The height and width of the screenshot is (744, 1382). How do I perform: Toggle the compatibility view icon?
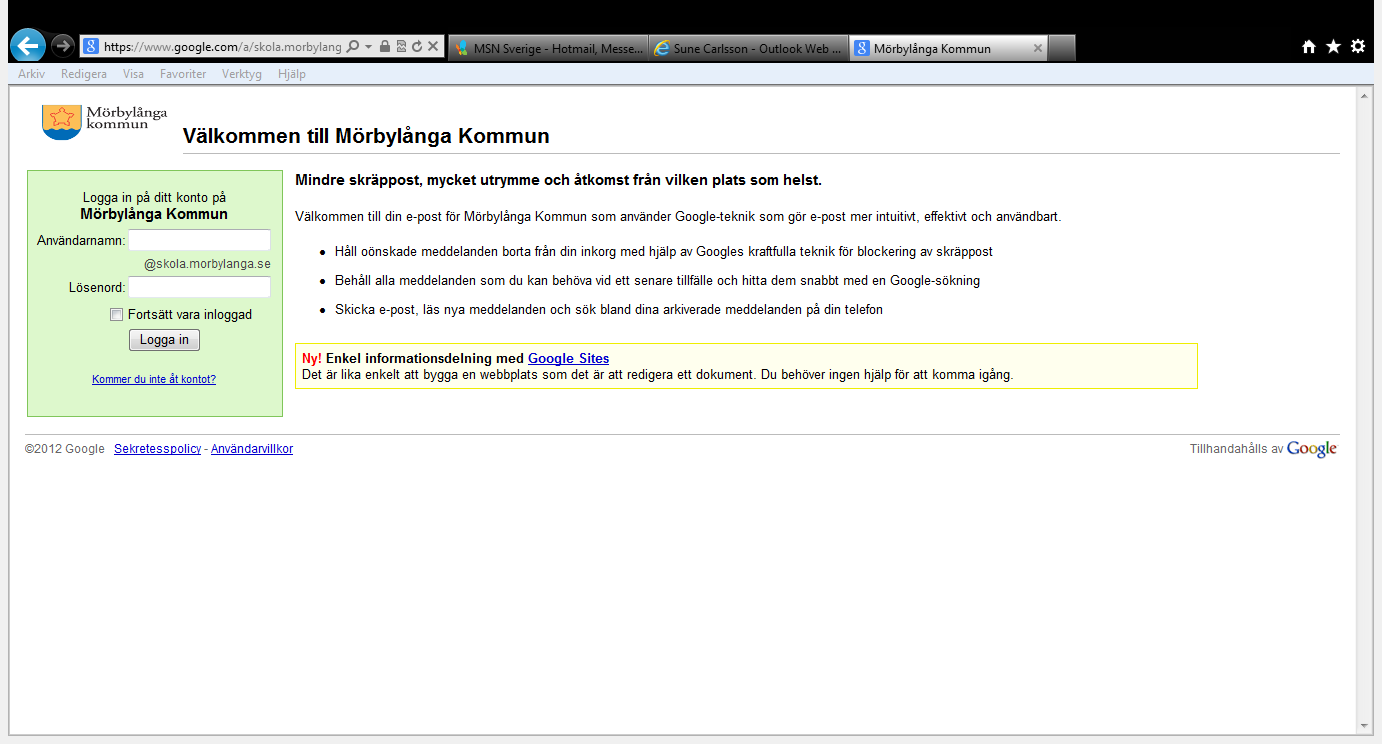pyautogui.click(x=401, y=47)
